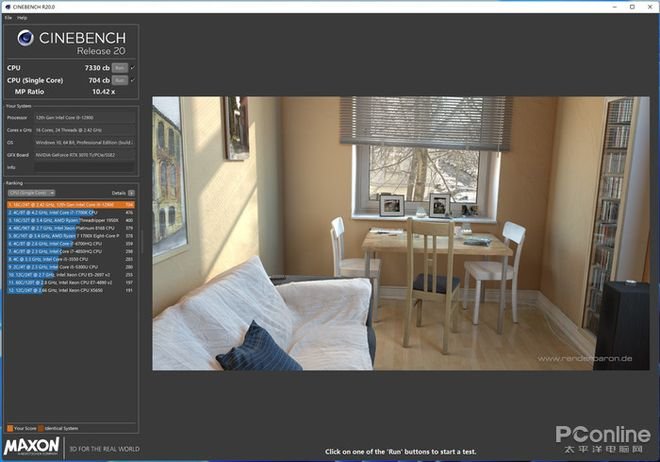Open the ranking type dropdown
This screenshot has width=660, height=462.
(31, 192)
